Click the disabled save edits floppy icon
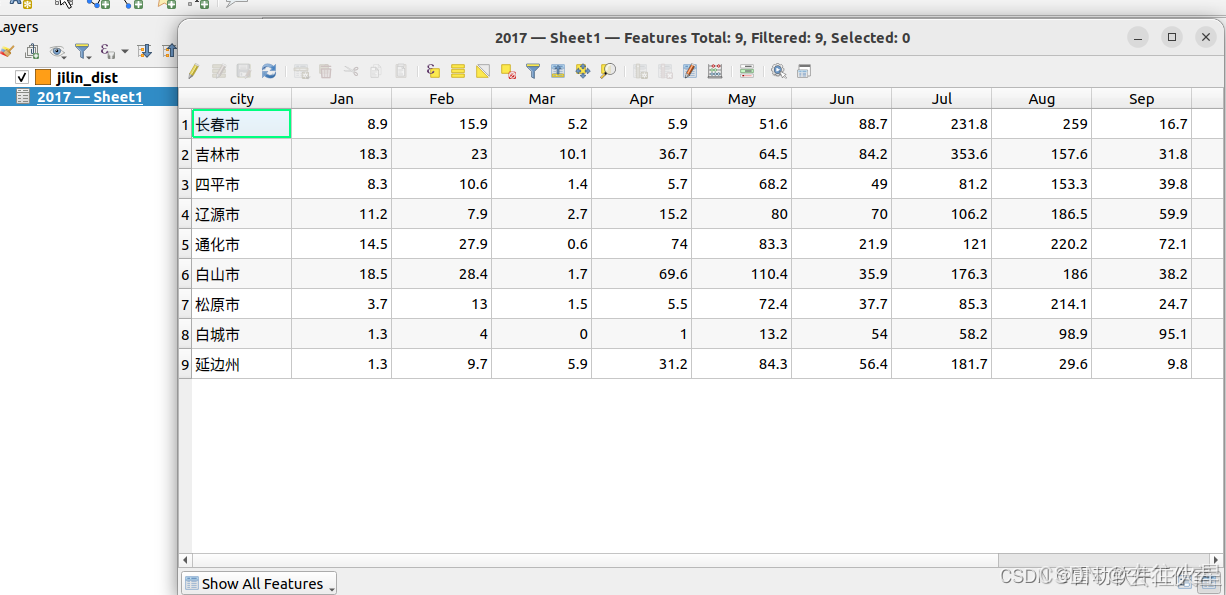 pyautogui.click(x=243, y=71)
